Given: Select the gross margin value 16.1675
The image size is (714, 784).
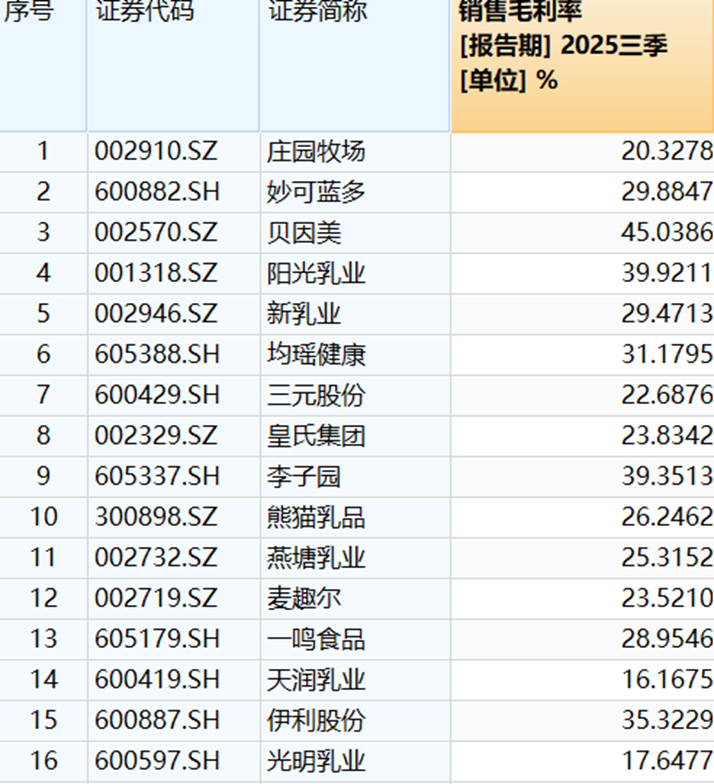Looking at the screenshot, I should pos(668,679).
